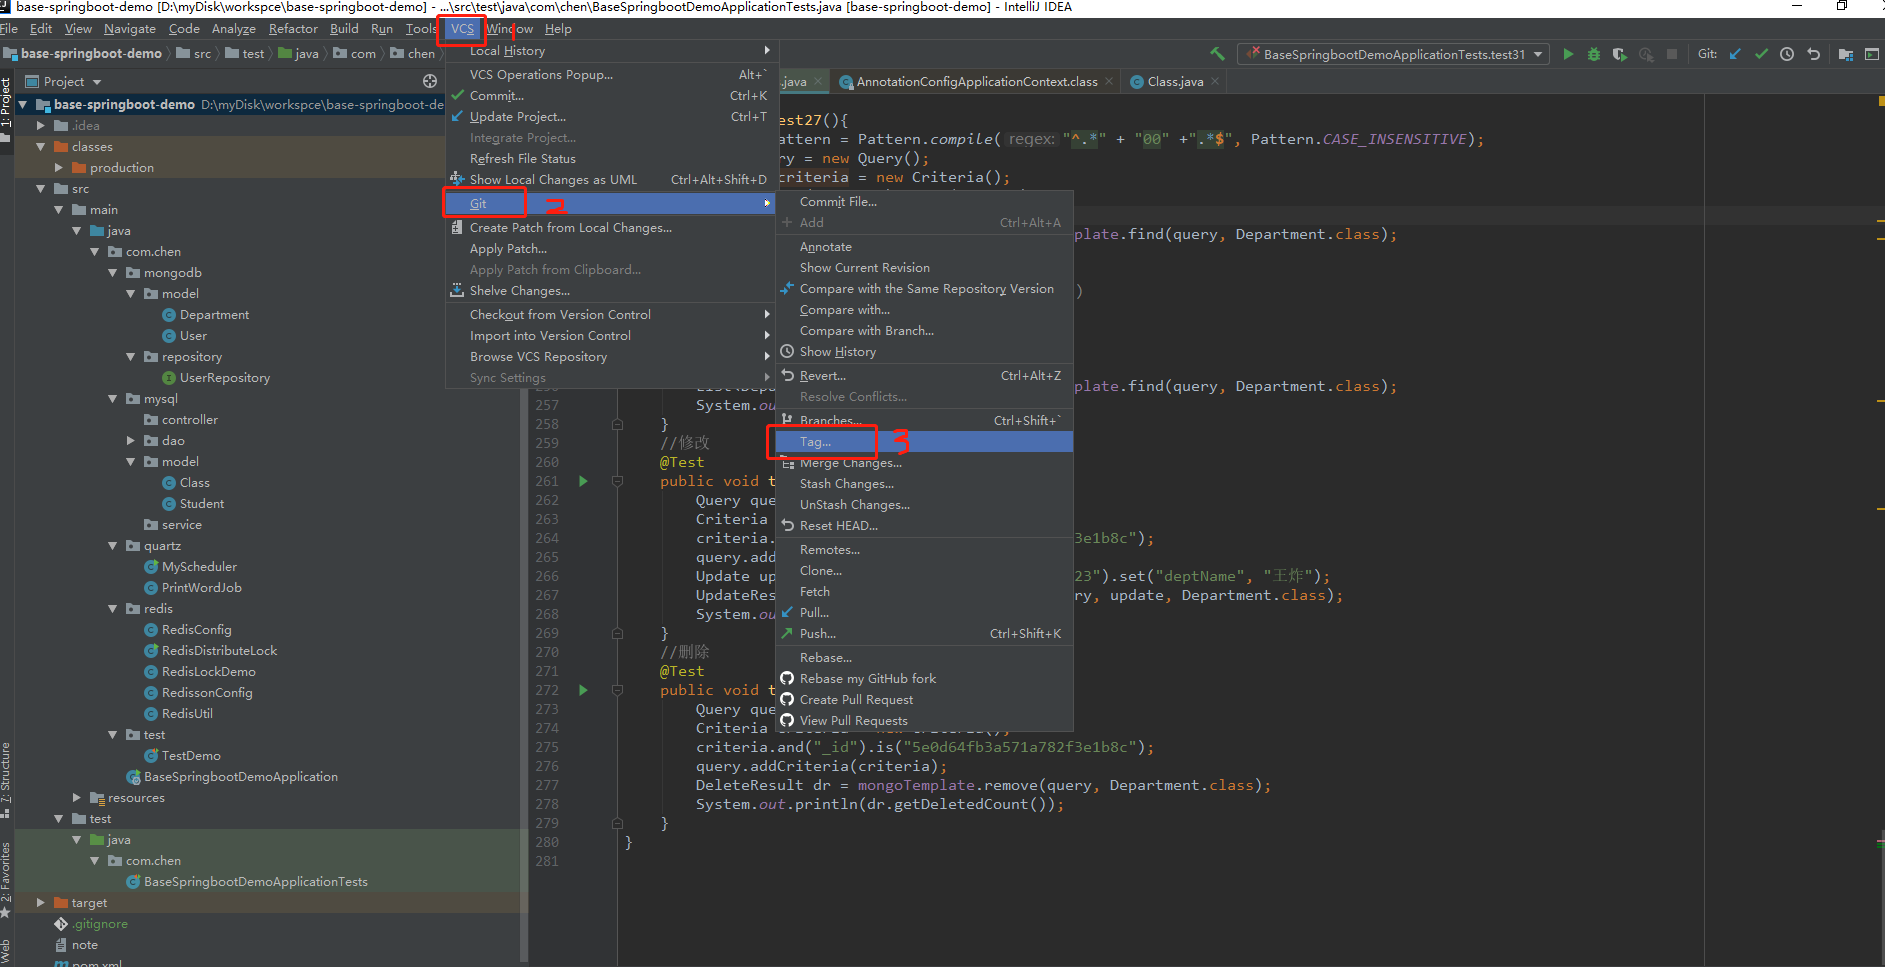
Task: Toggle code fold marker at line 272
Action: (617, 690)
